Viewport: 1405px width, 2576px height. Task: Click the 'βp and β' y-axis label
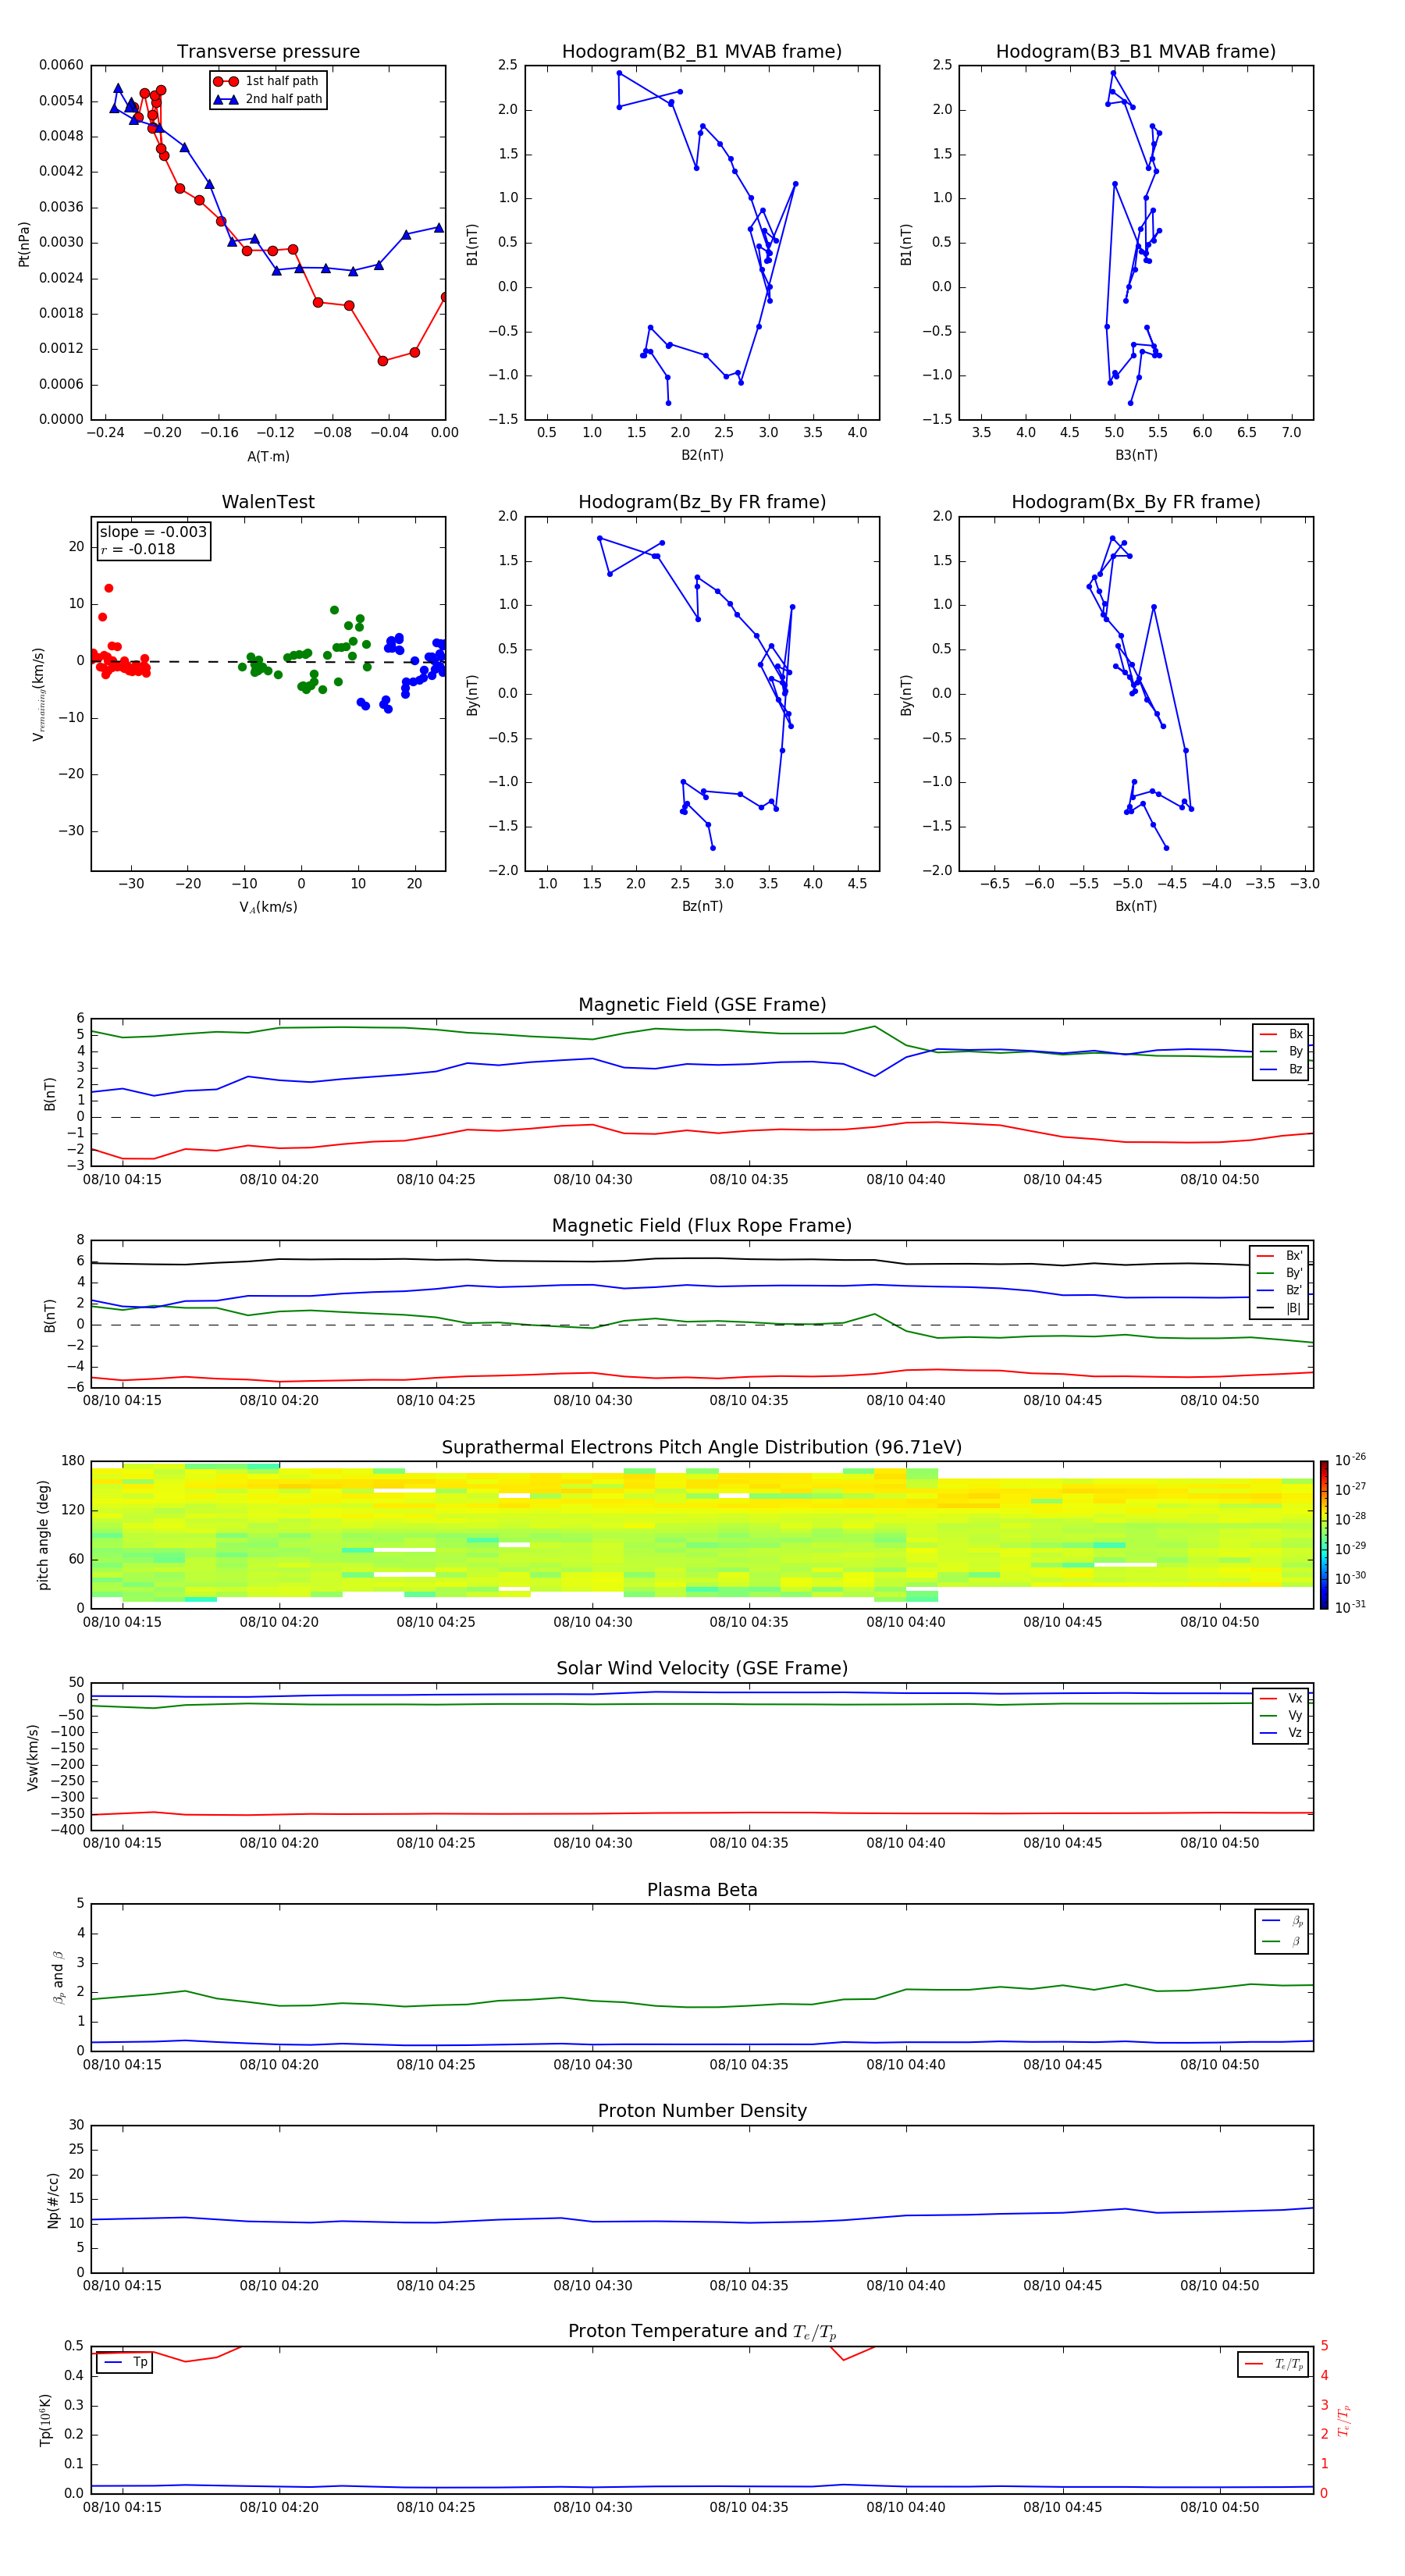click(58, 1977)
